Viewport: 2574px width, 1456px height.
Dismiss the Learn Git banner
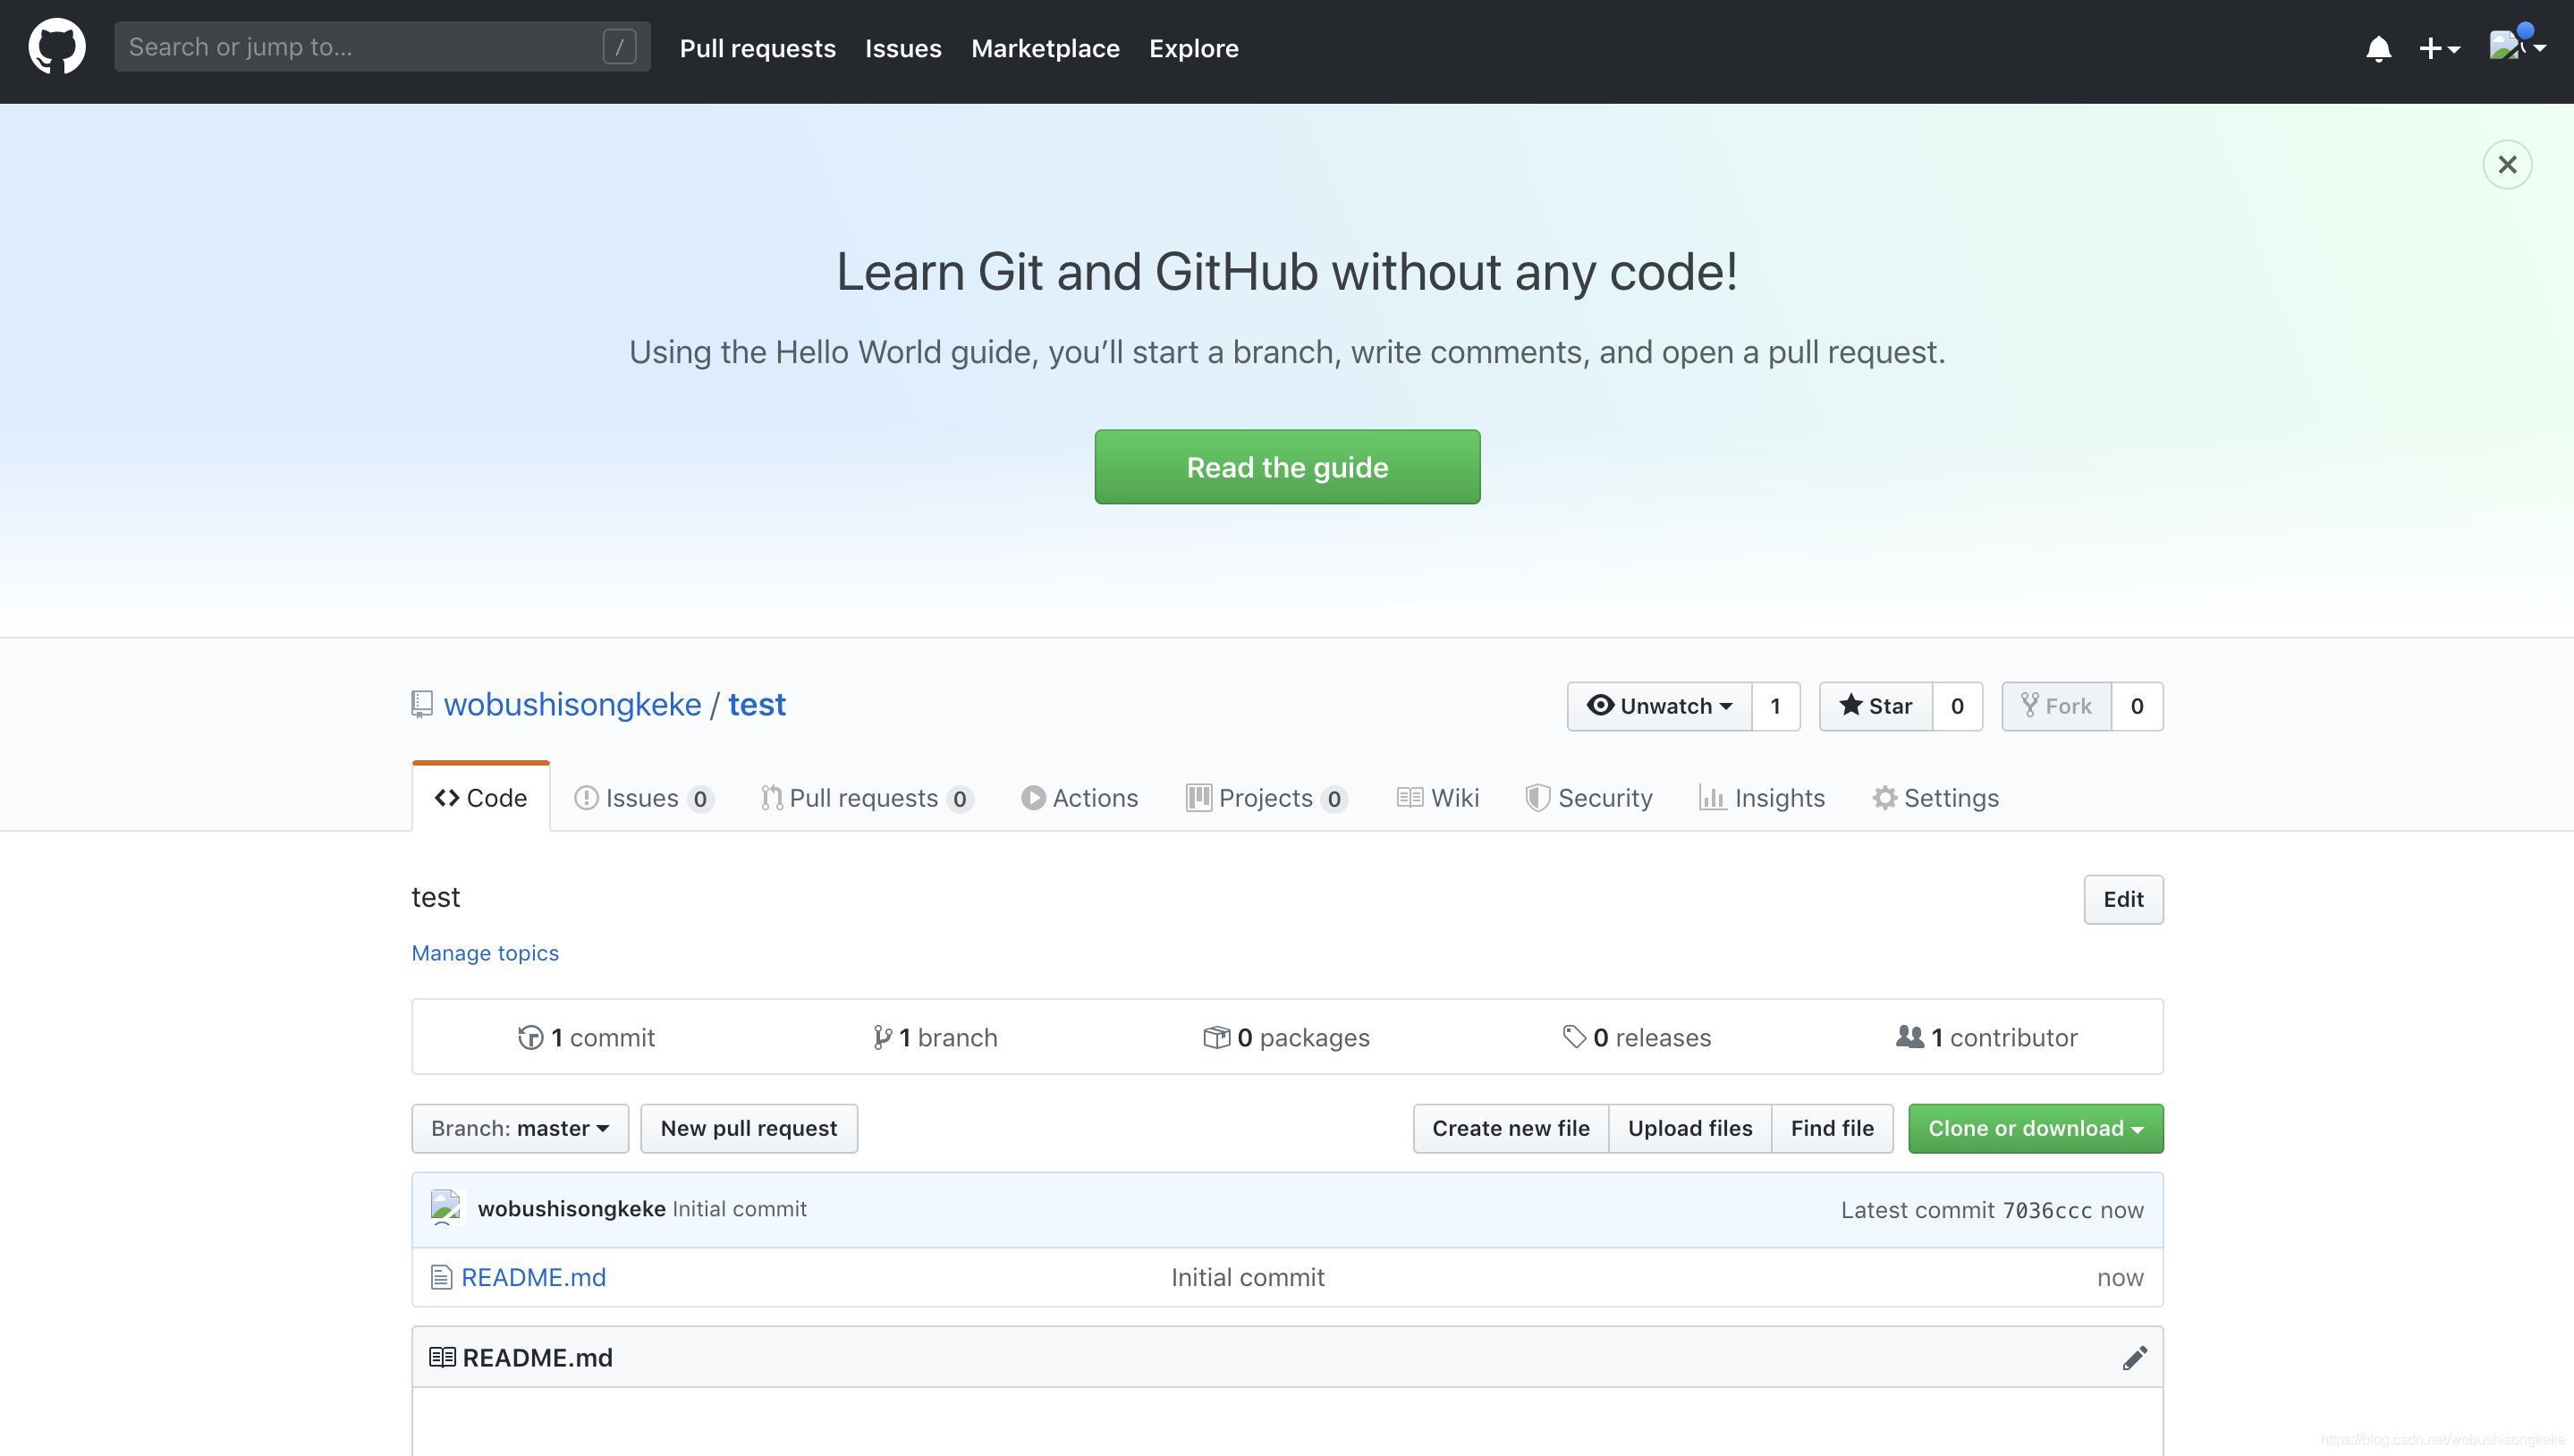tap(2506, 164)
